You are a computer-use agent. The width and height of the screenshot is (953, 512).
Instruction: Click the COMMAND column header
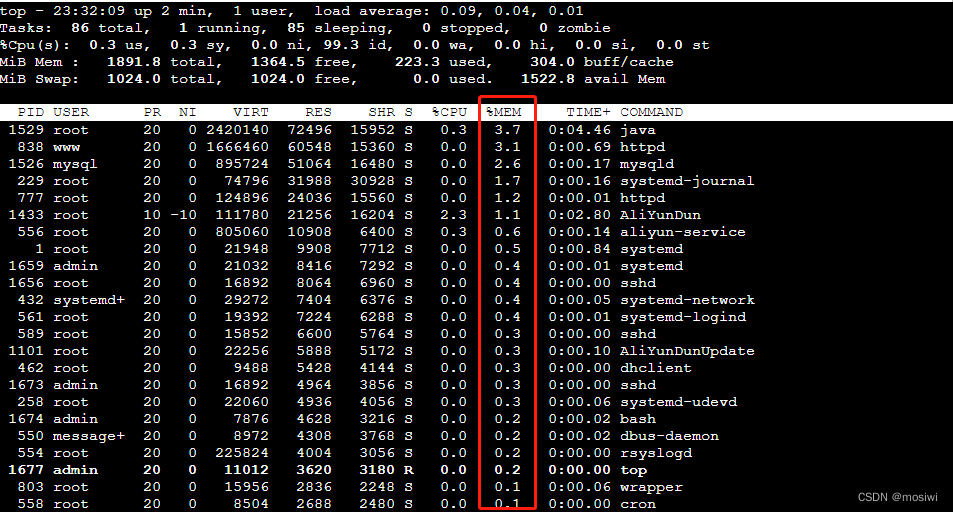point(652,112)
